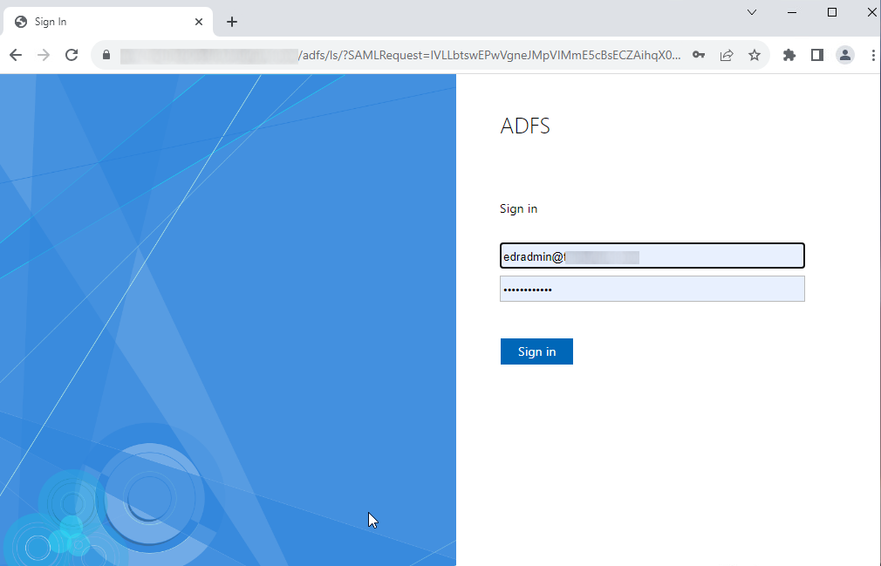Share this page via share icon
The width and height of the screenshot is (881, 566).
pyautogui.click(x=726, y=55)
